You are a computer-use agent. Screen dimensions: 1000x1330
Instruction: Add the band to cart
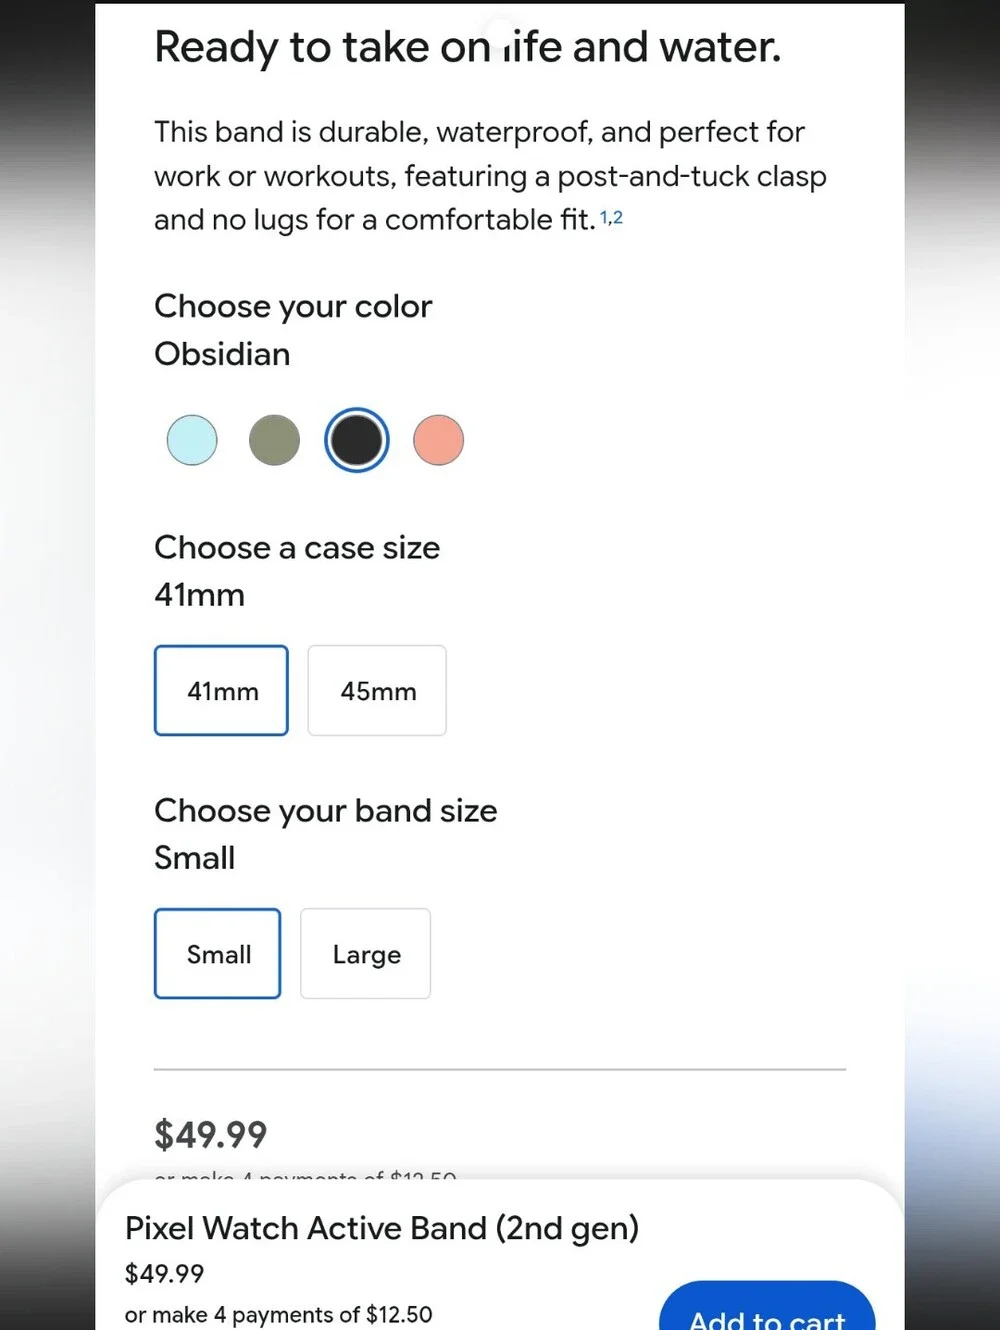pyautogui.click(x=767, y=1308)
